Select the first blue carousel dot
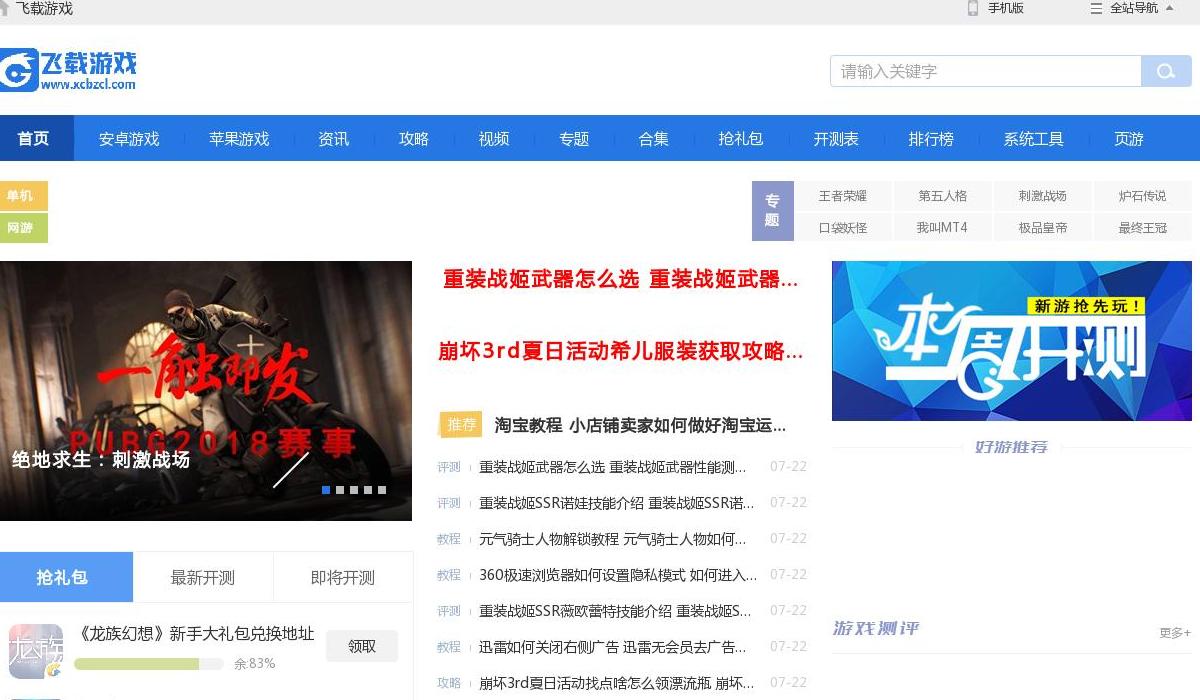This screenshot has height=700, width=1200. point(326,490)
